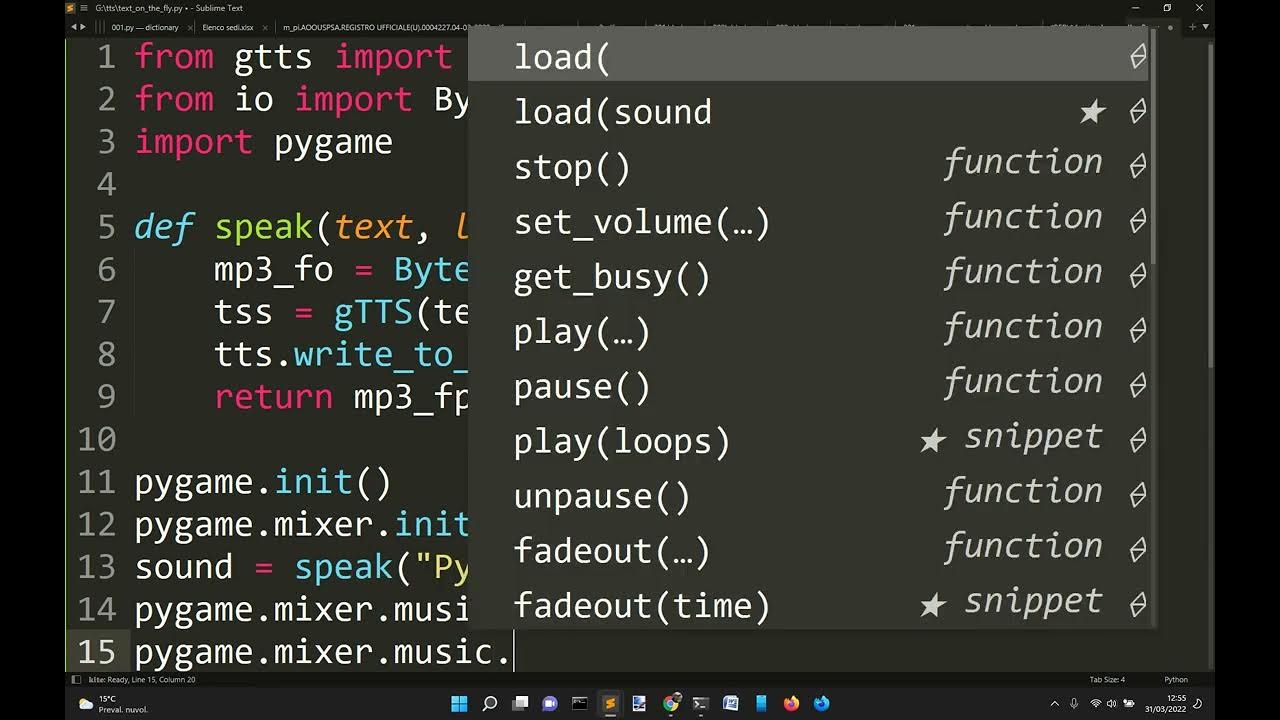Viewport: 1280px width, 720px height.
Task: Click 'pygame.init()' on line 11
Action: 263,482
